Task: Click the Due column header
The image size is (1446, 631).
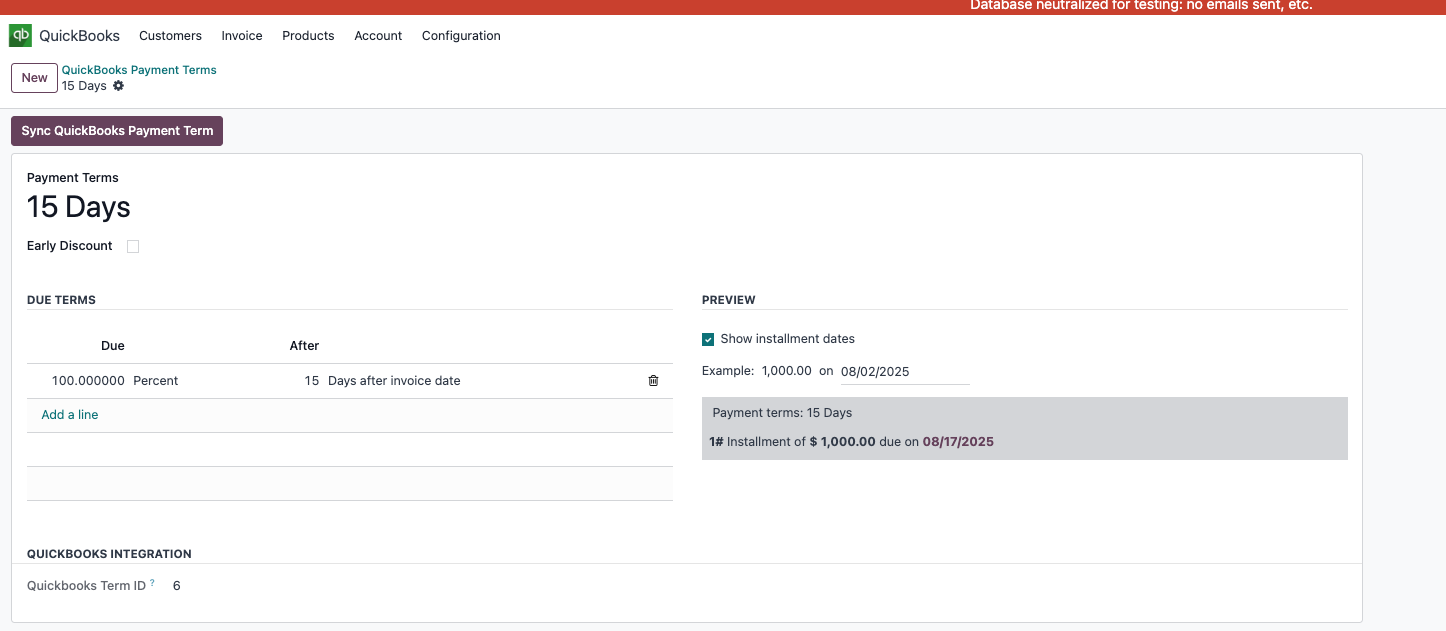Action: point(113,346)
